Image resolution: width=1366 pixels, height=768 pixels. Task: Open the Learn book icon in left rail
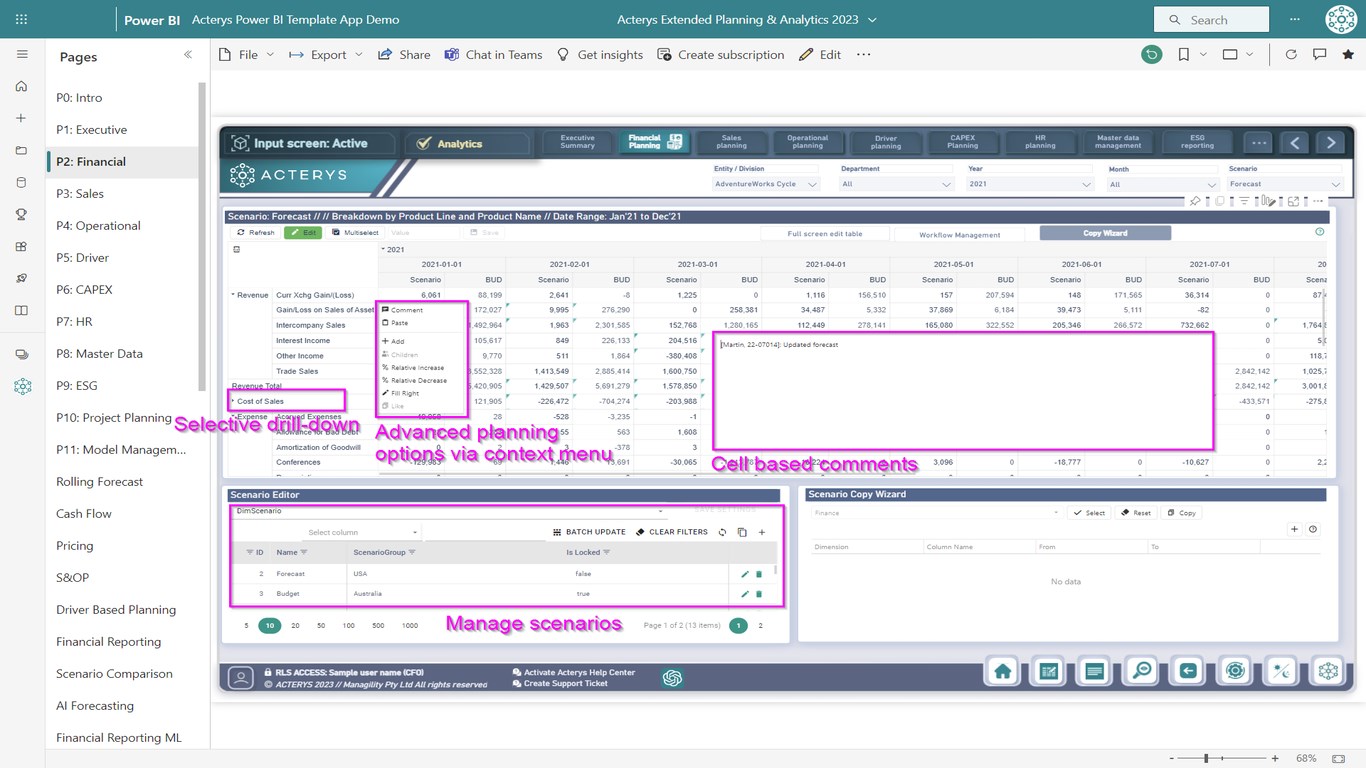(x=21, y=310)
